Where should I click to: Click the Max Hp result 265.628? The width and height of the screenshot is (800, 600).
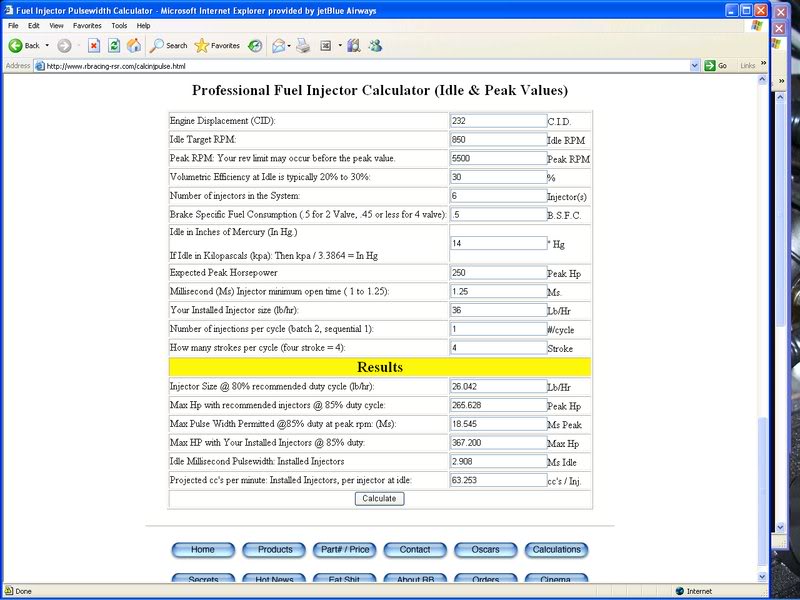click(x=498, y=405)
